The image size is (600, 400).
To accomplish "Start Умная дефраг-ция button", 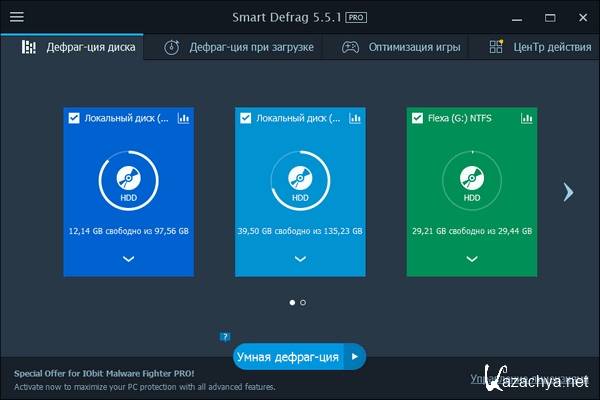I will 288,357.
